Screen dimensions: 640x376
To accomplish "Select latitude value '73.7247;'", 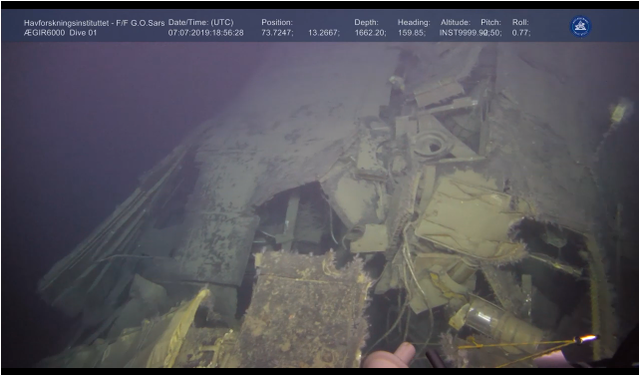I will [278, 33].
